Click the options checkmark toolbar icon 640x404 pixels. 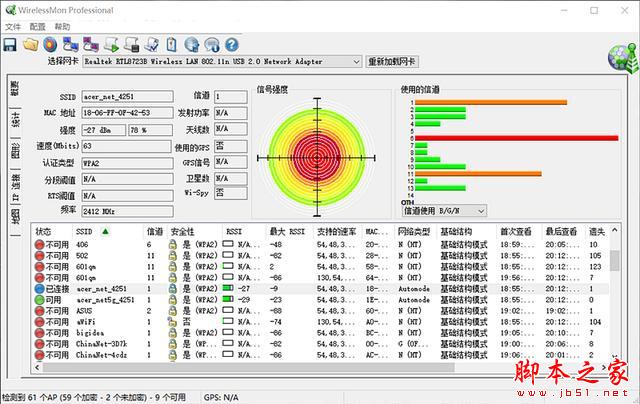pyautogui.click(x=152, y=44)
